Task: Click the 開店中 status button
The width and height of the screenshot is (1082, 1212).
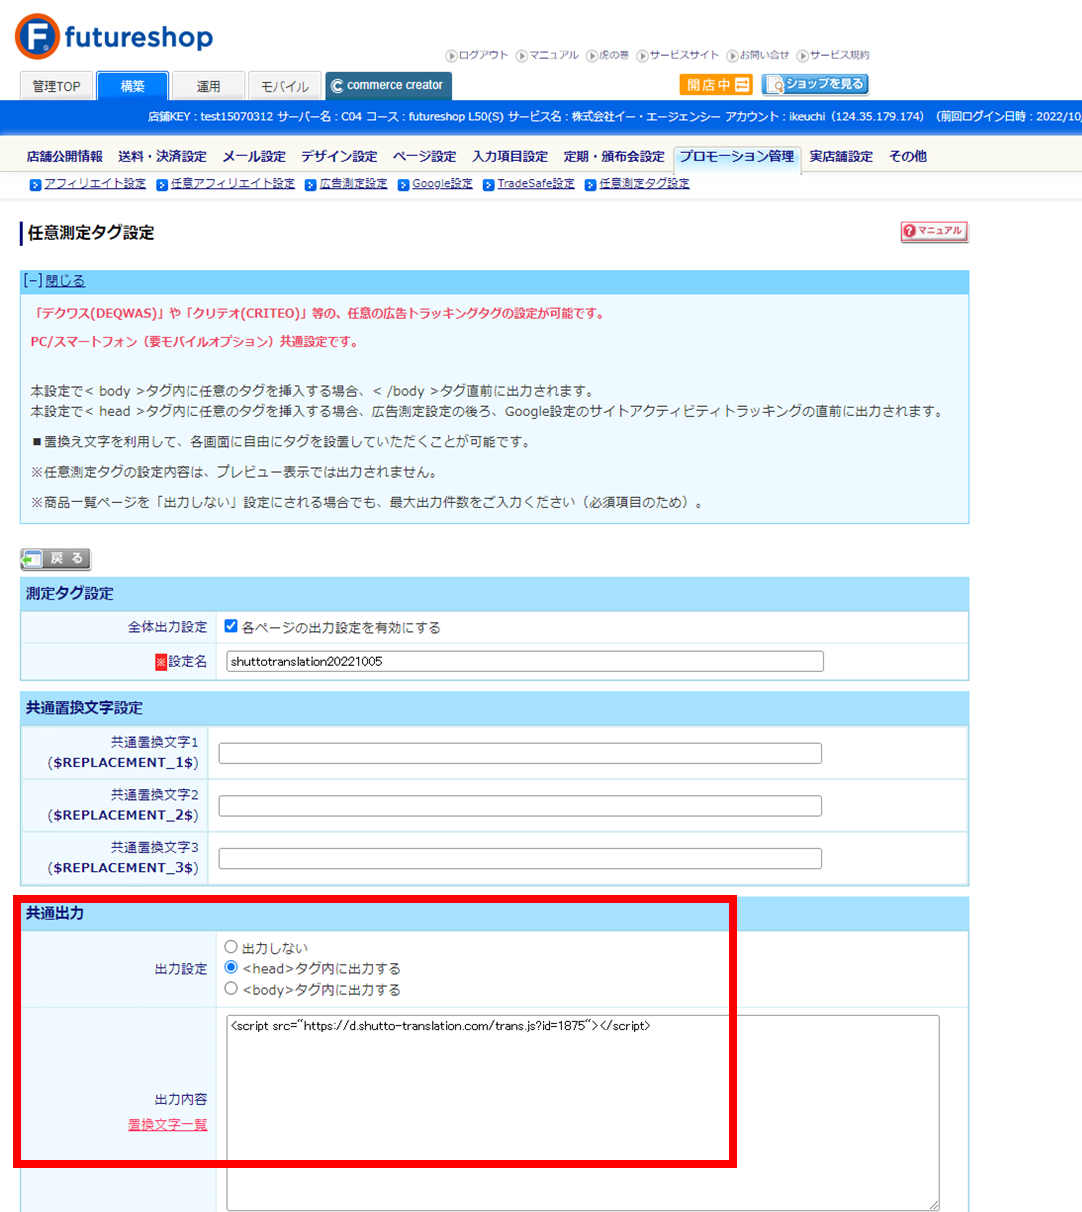Action: pyautogui.click(x=715, y=85)
